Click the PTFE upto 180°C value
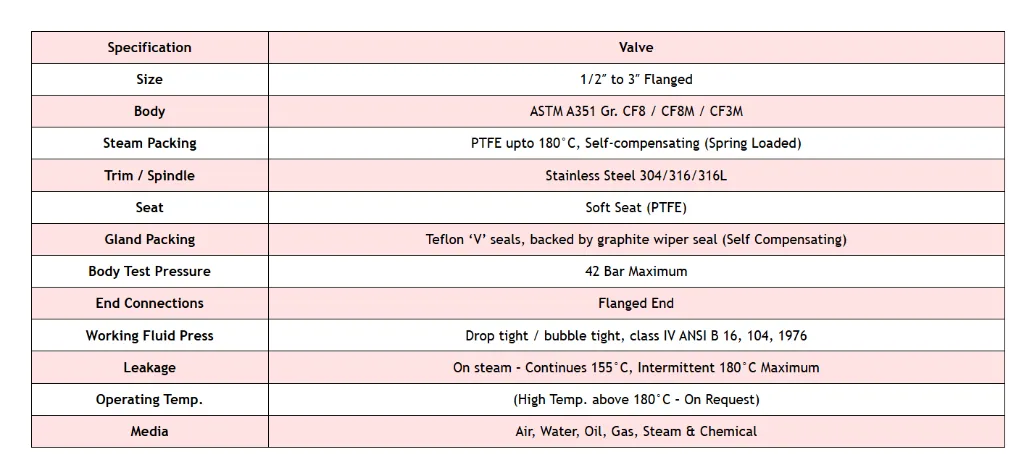The image size is (1024, 473). click(x=636, y=144)
